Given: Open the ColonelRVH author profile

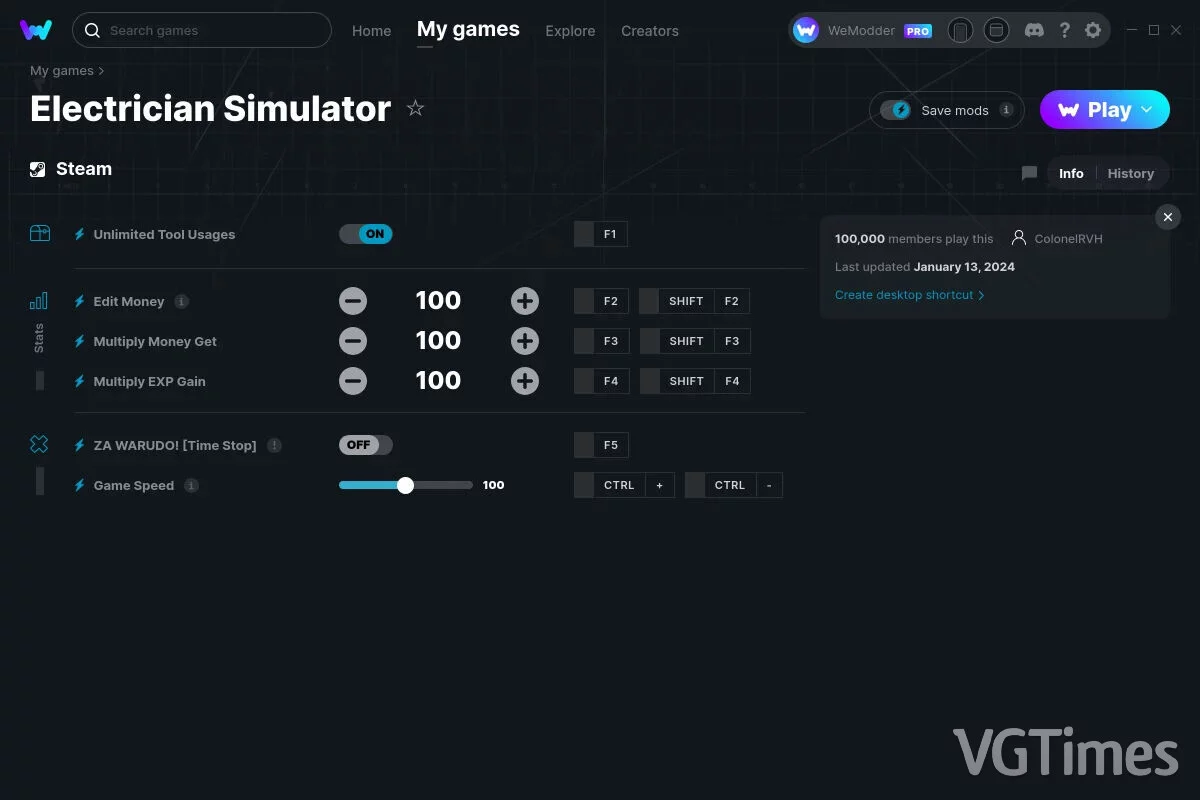Looking at the screenshot, I should (1069, 239).
